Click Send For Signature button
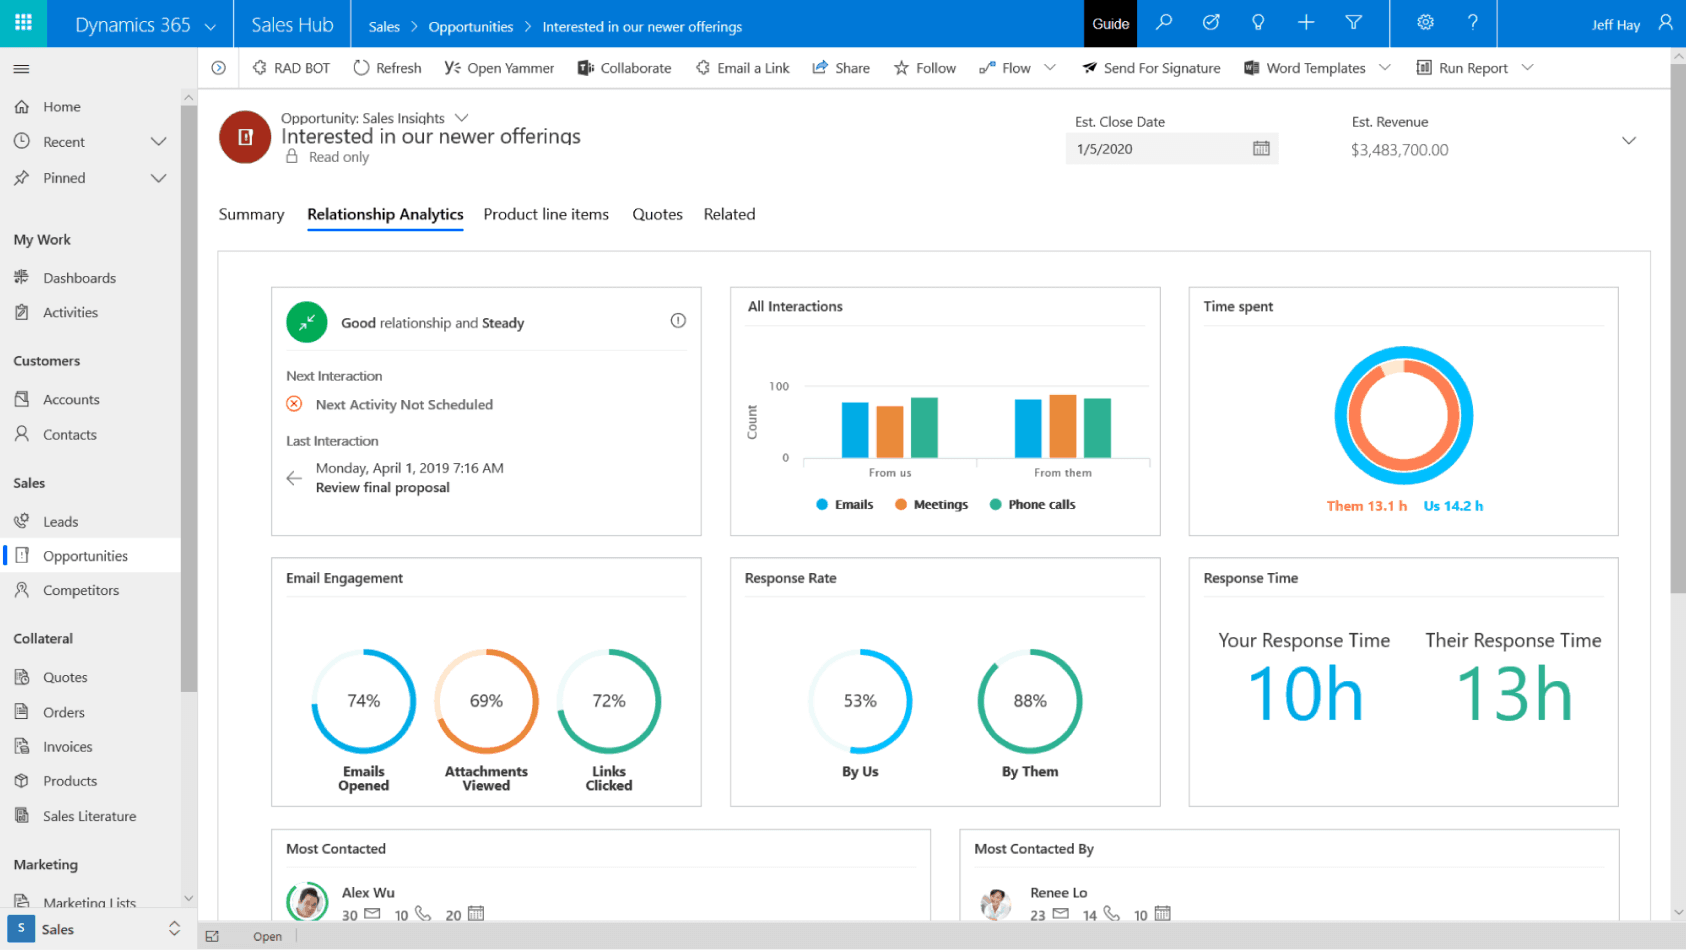 point(1151,68)
